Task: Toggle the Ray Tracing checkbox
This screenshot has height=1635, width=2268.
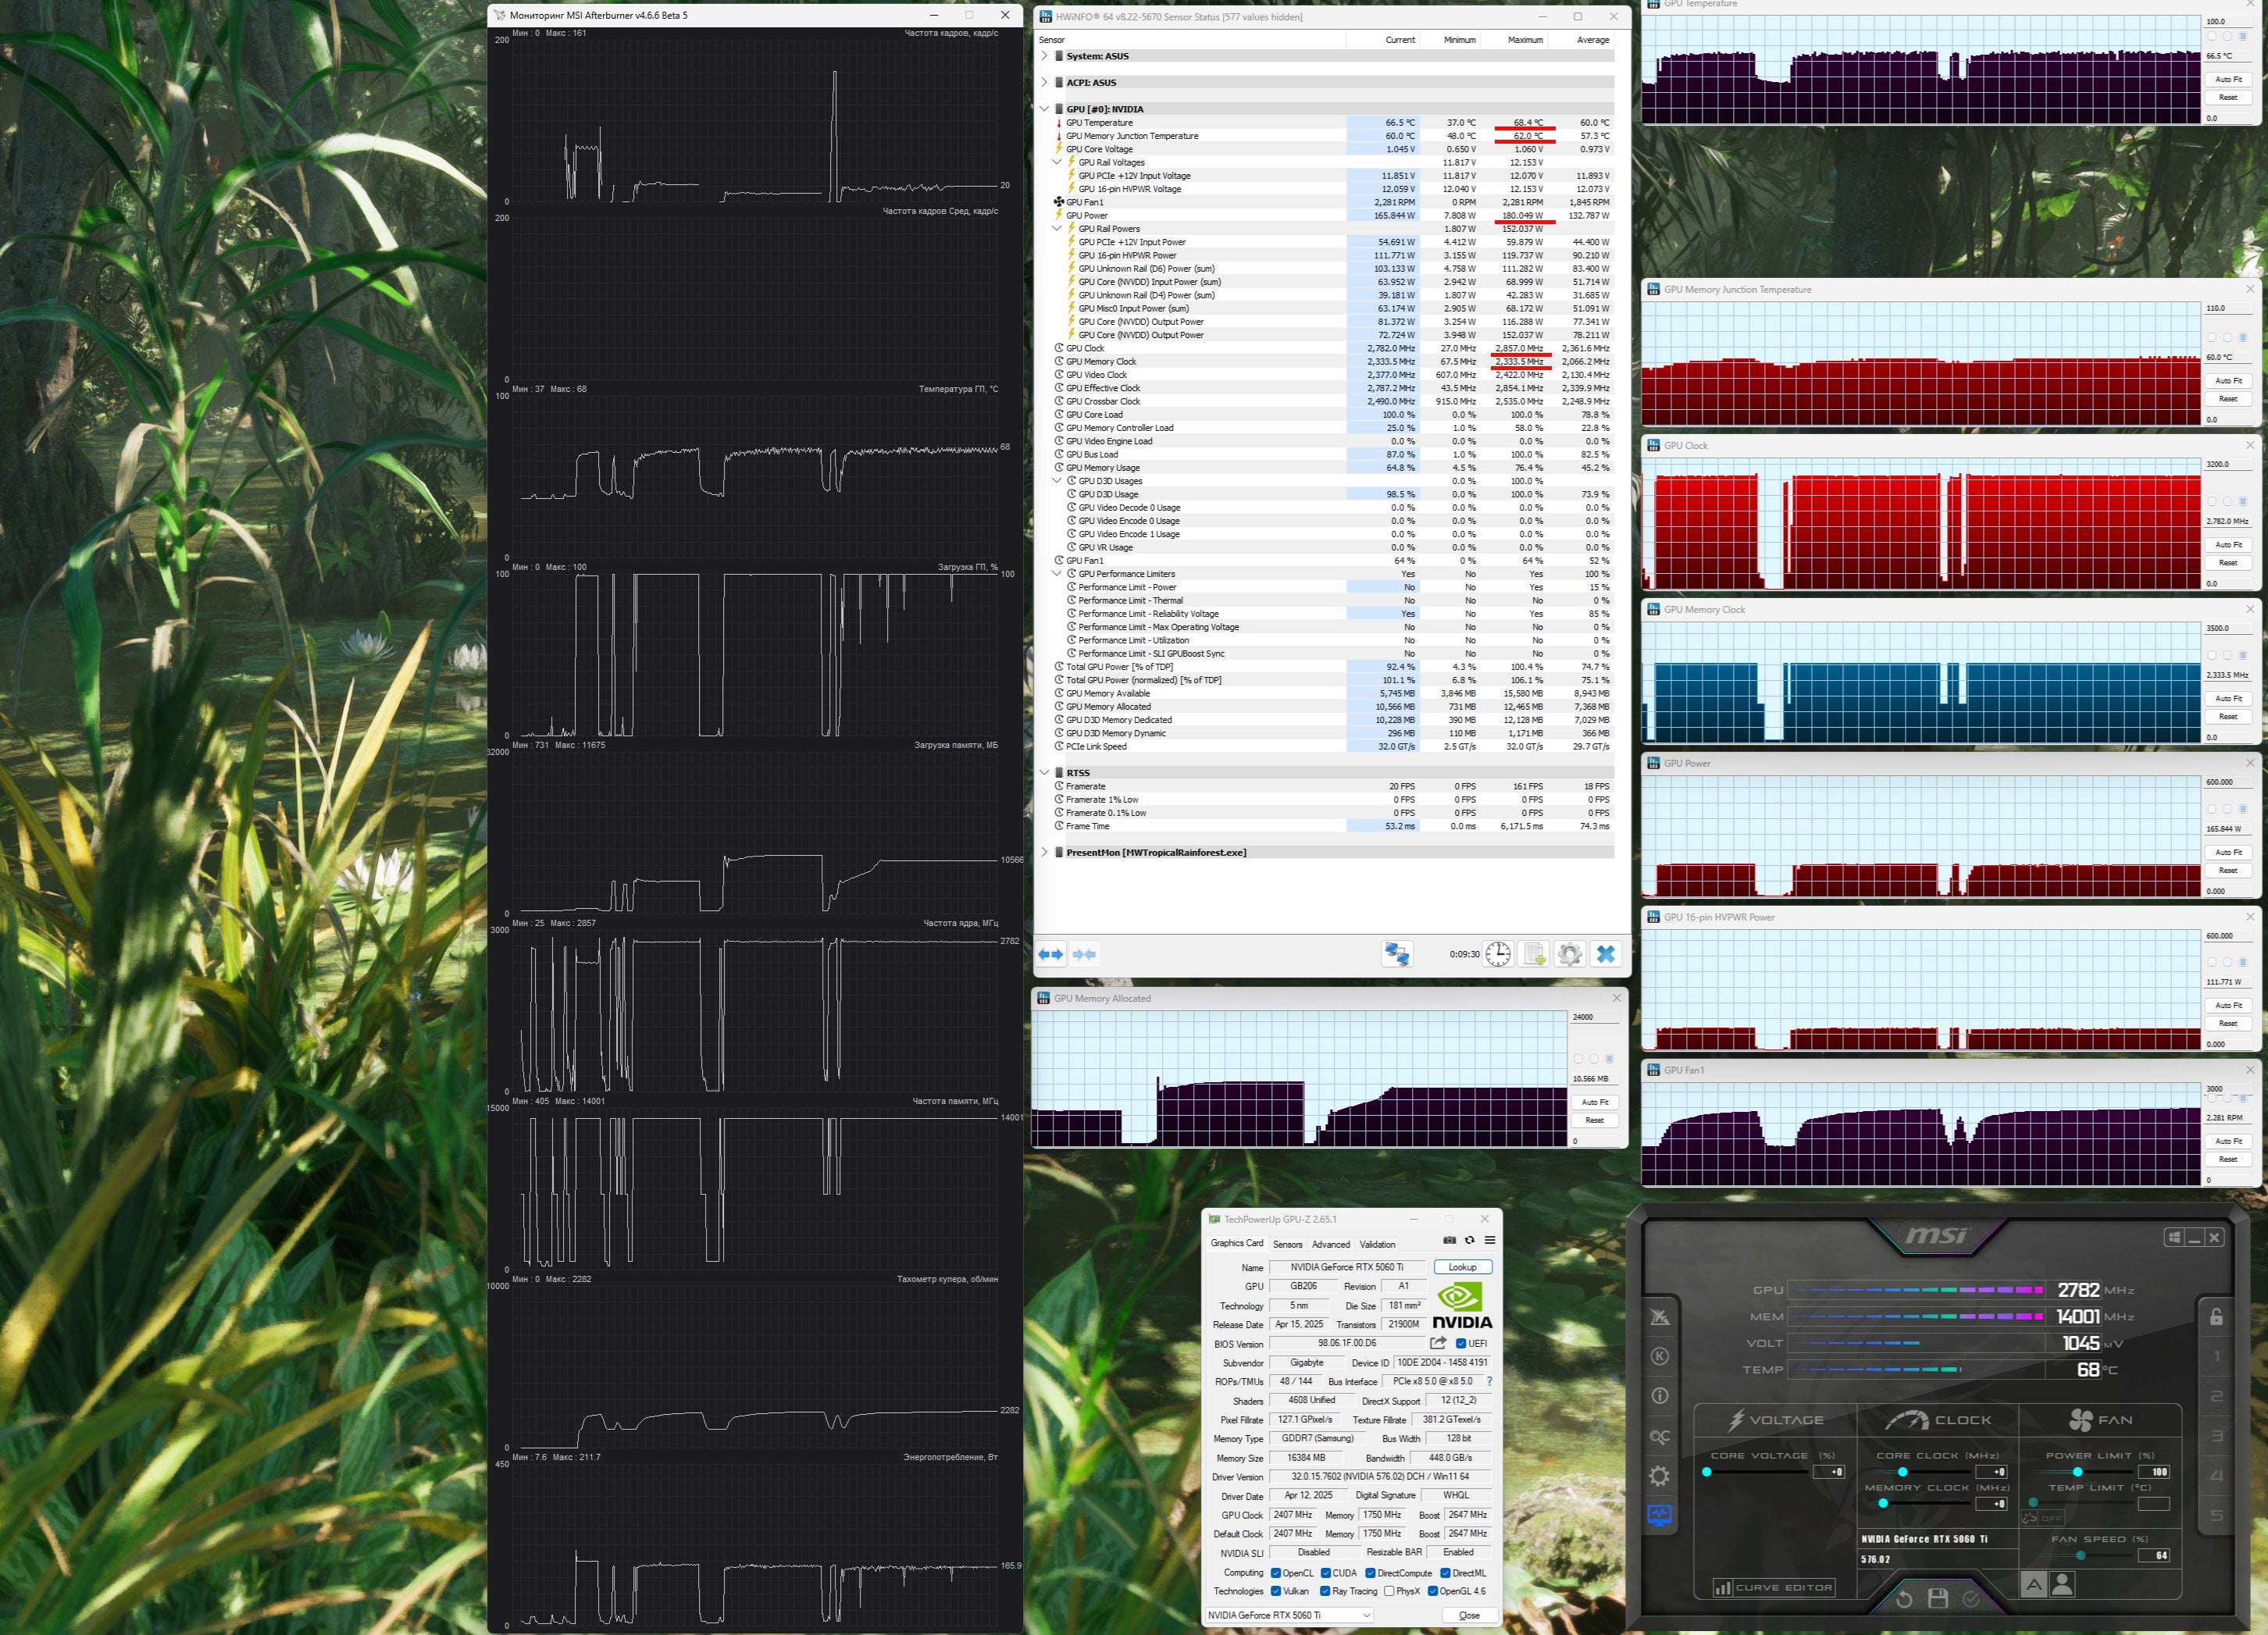Action: (1325, 1591)
